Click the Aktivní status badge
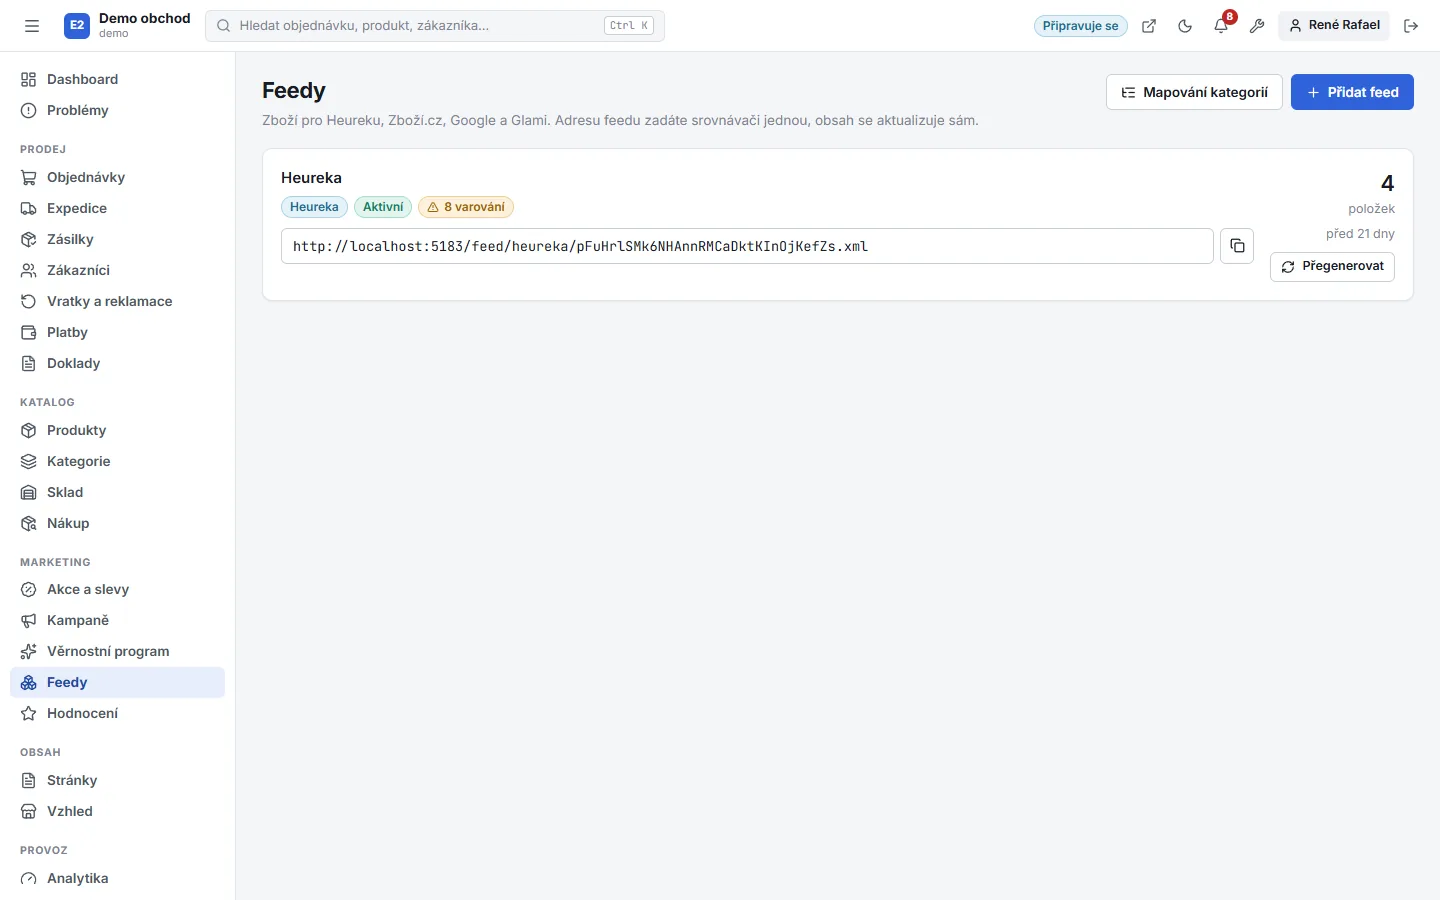 [383, 207]
